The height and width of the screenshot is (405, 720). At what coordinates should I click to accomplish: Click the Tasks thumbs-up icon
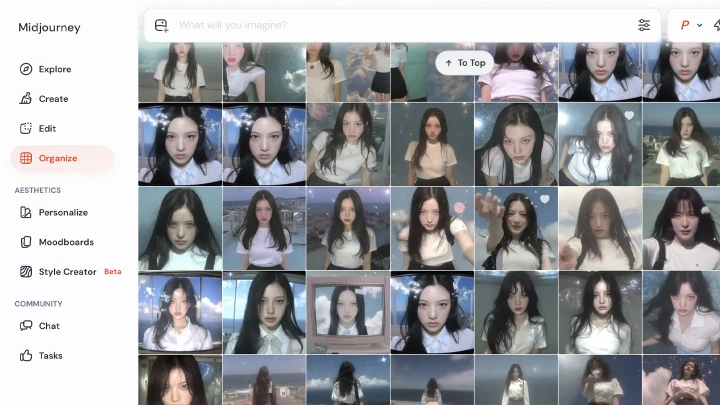tap(26, 355)
